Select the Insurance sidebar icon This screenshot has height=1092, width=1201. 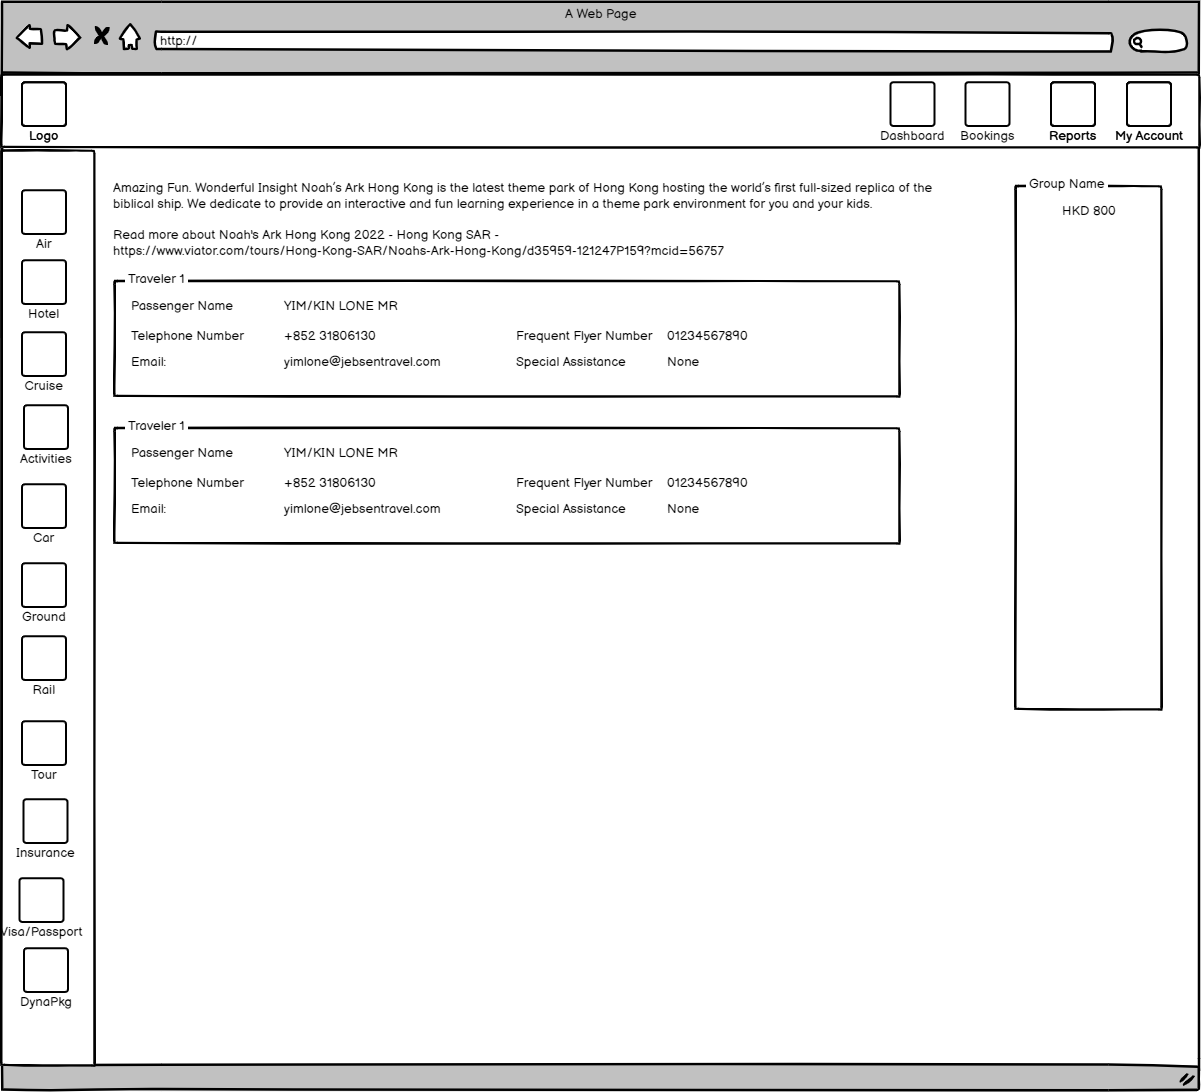point(45,822)
